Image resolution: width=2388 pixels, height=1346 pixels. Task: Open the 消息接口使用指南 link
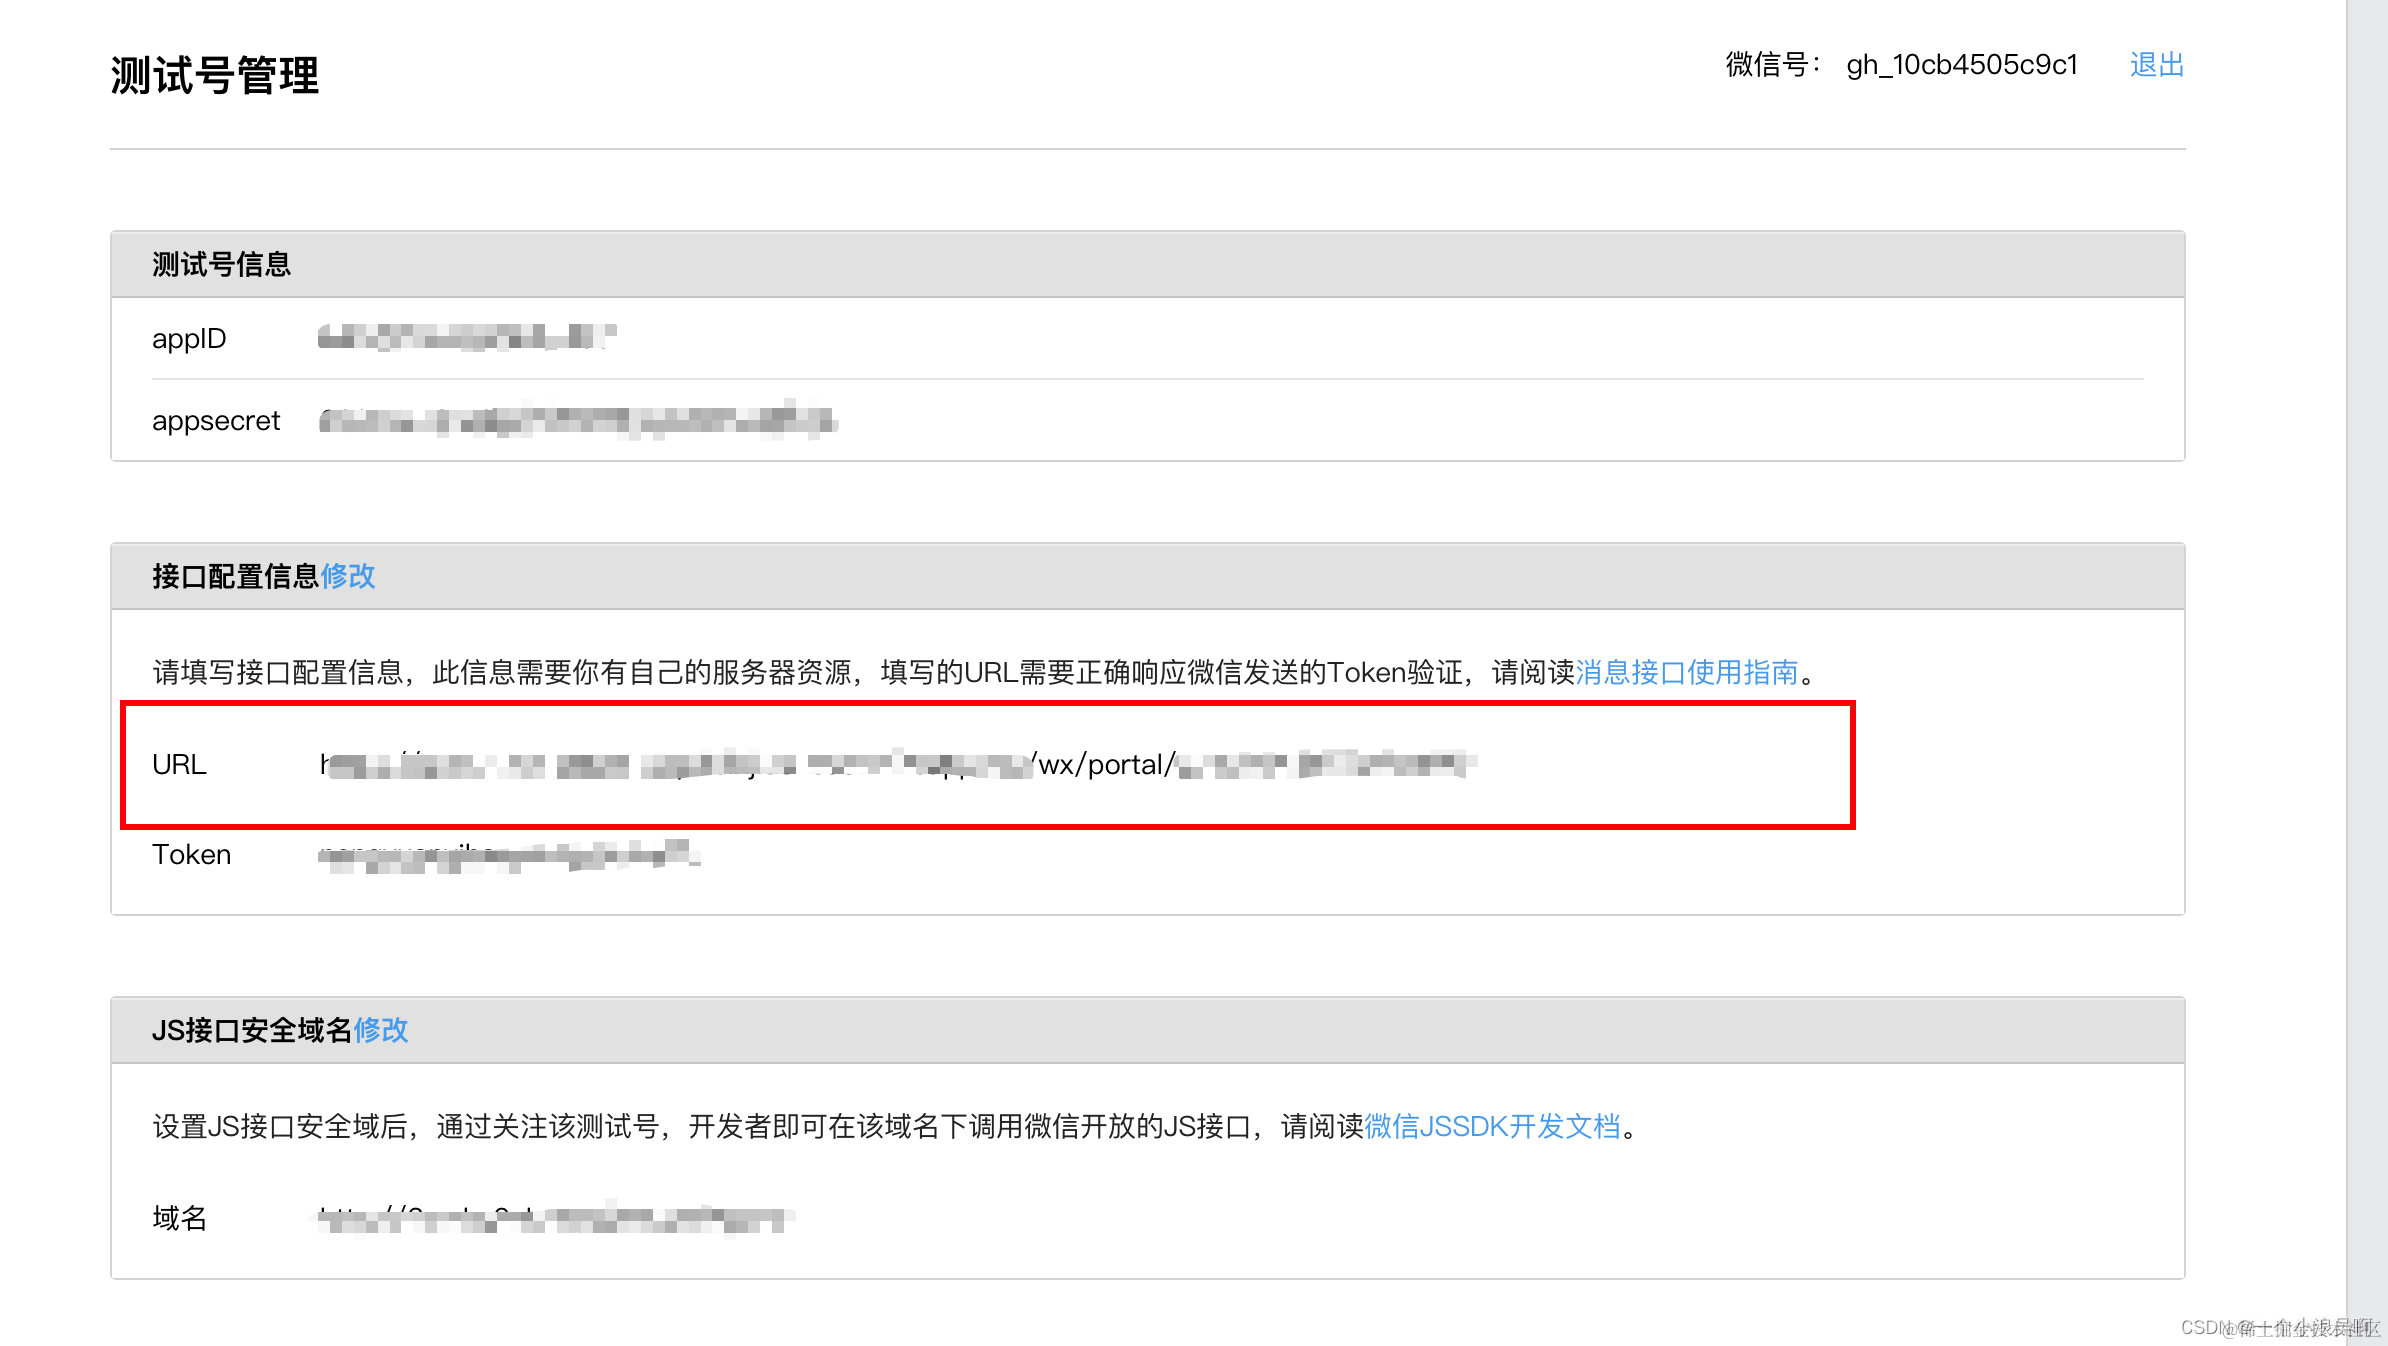click(x=1687, y=672)
